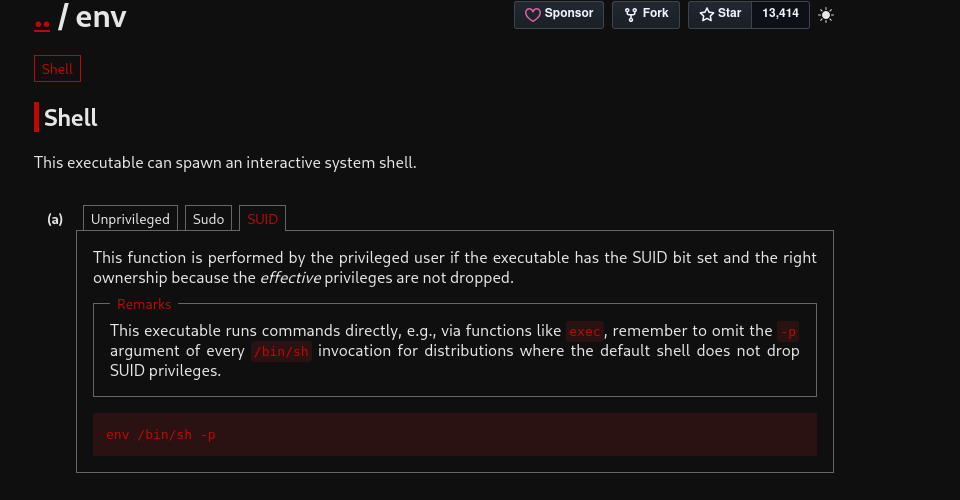This screenshot has height=500, width=960.
Task: Click the Remarks legend label
Action: (144, 304)
